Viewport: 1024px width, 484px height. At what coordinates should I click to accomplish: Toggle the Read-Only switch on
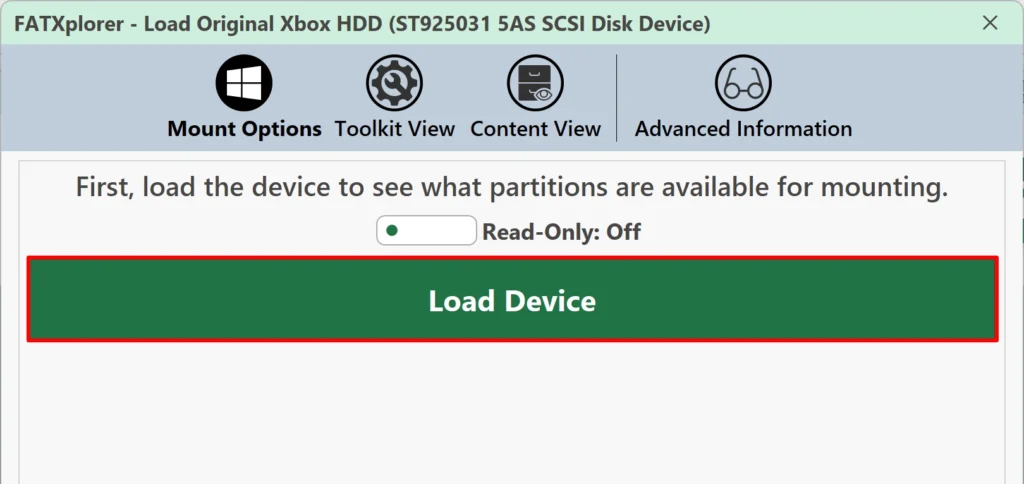coord(426,231)
